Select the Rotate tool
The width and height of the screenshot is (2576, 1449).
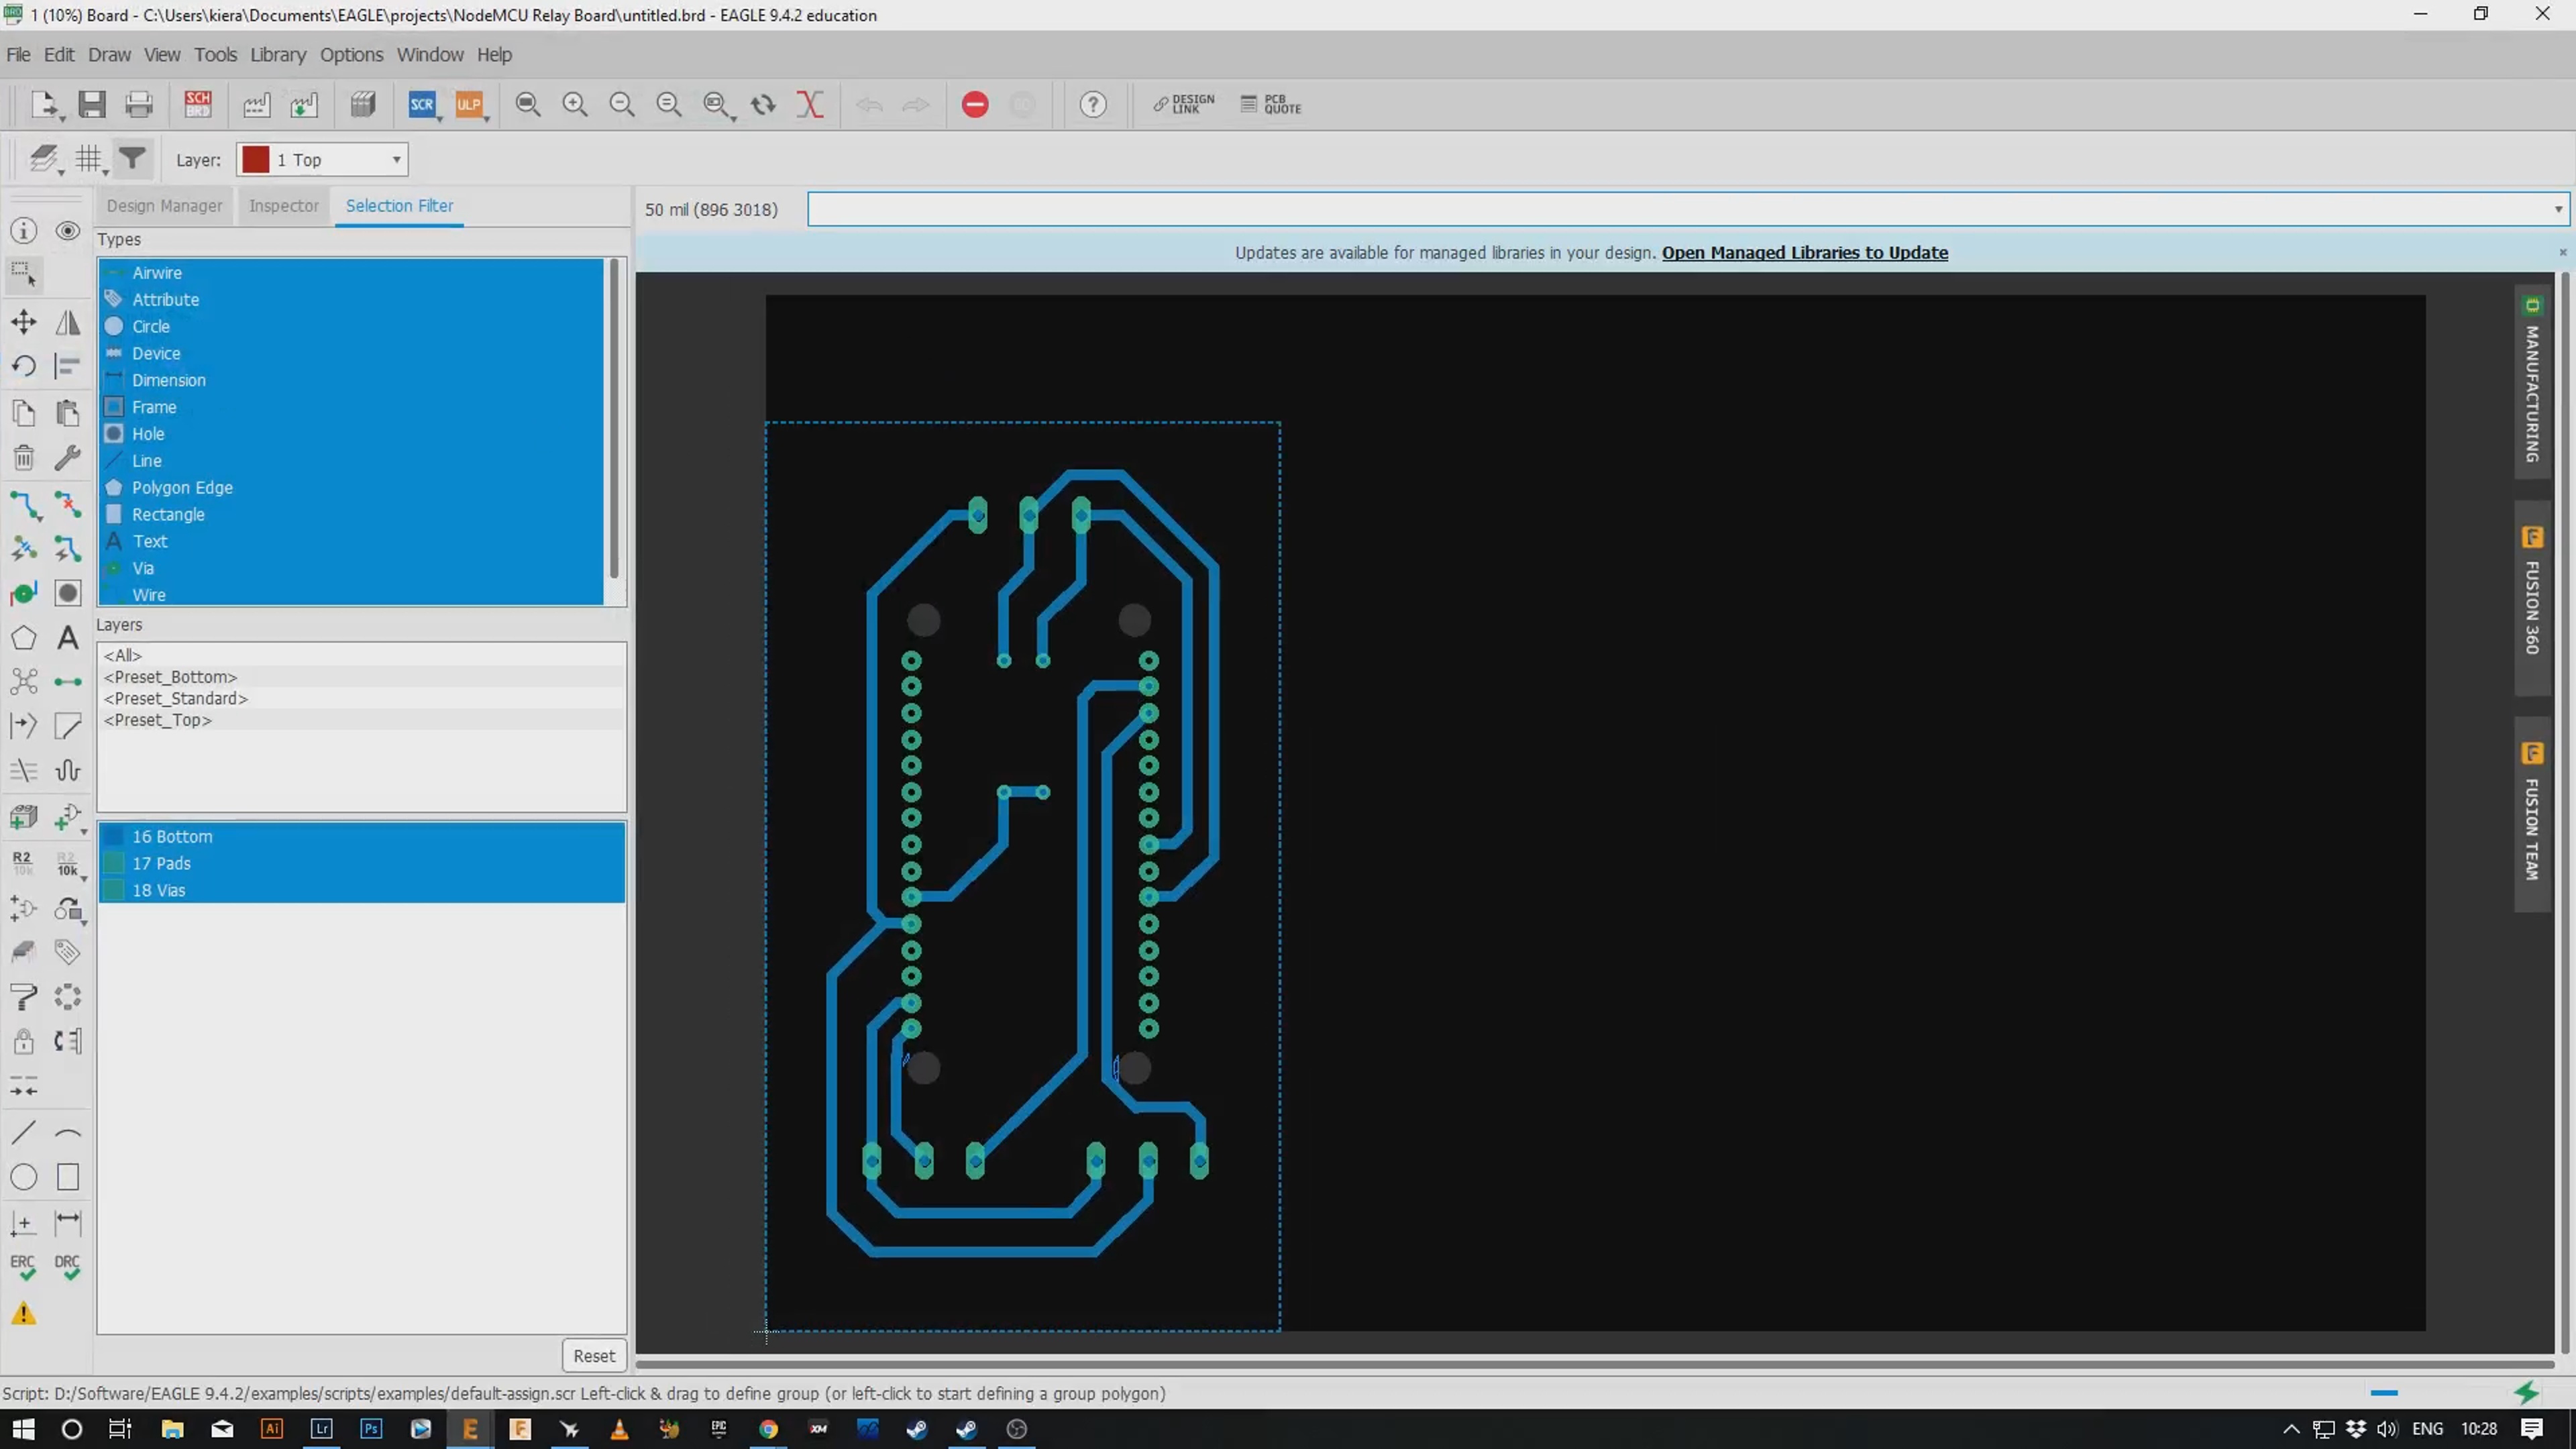pos(24,366)
